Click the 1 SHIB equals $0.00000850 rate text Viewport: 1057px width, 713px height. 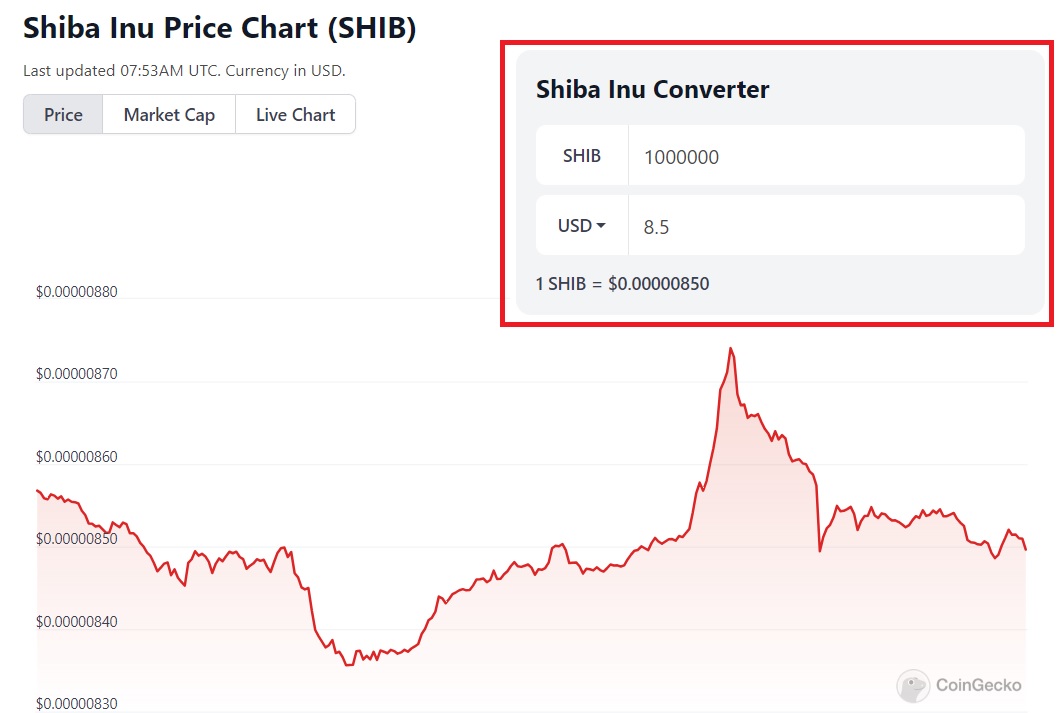(622, 284)
